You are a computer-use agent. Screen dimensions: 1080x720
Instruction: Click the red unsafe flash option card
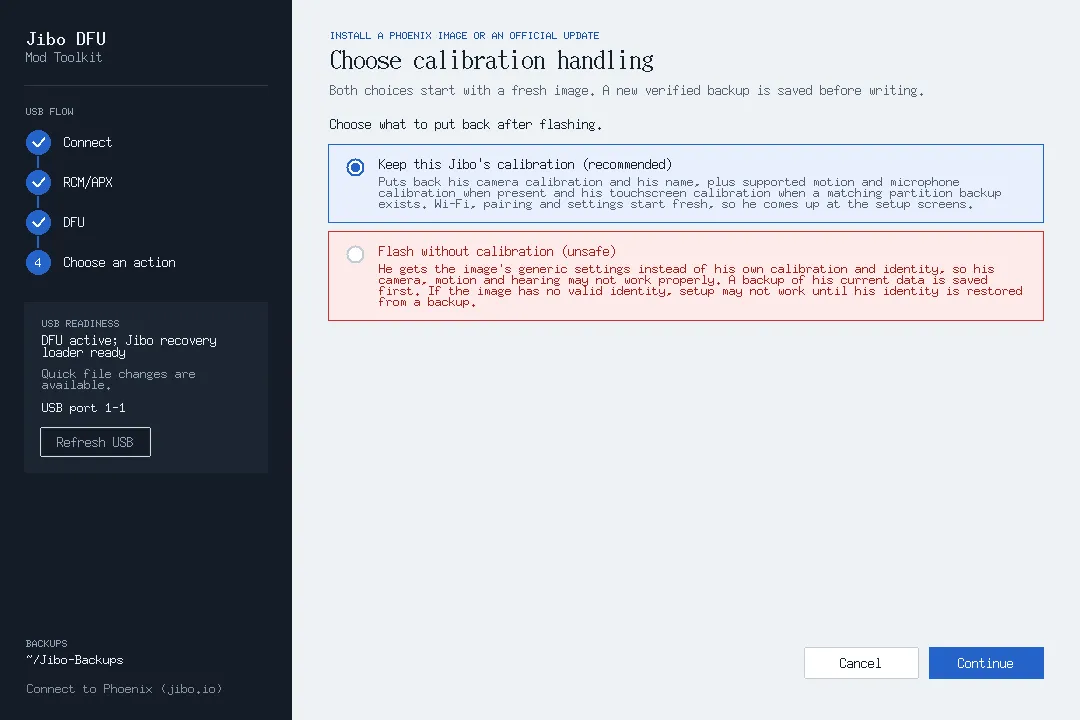point(686,276)
